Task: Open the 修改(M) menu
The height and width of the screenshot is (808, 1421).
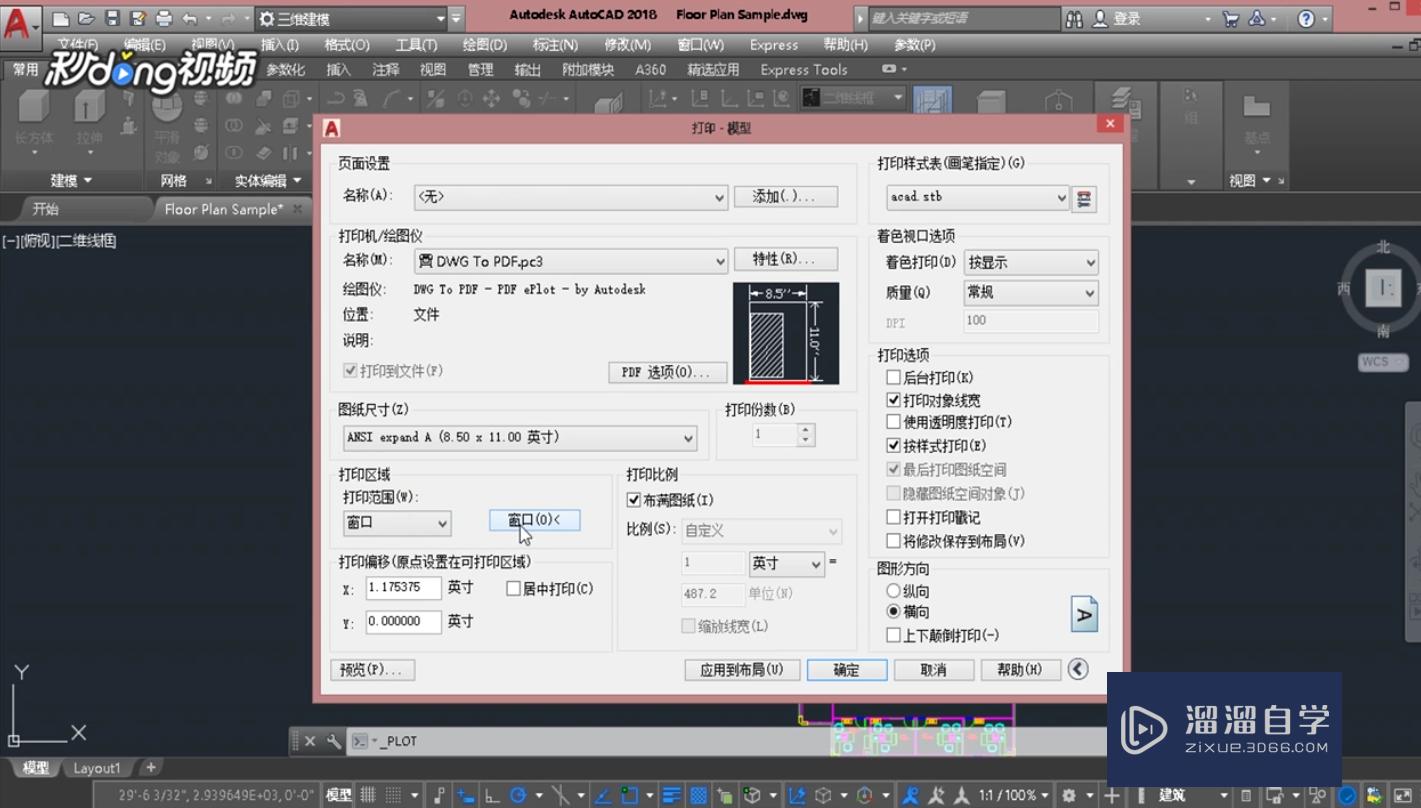Action: (x=628, y=45)
